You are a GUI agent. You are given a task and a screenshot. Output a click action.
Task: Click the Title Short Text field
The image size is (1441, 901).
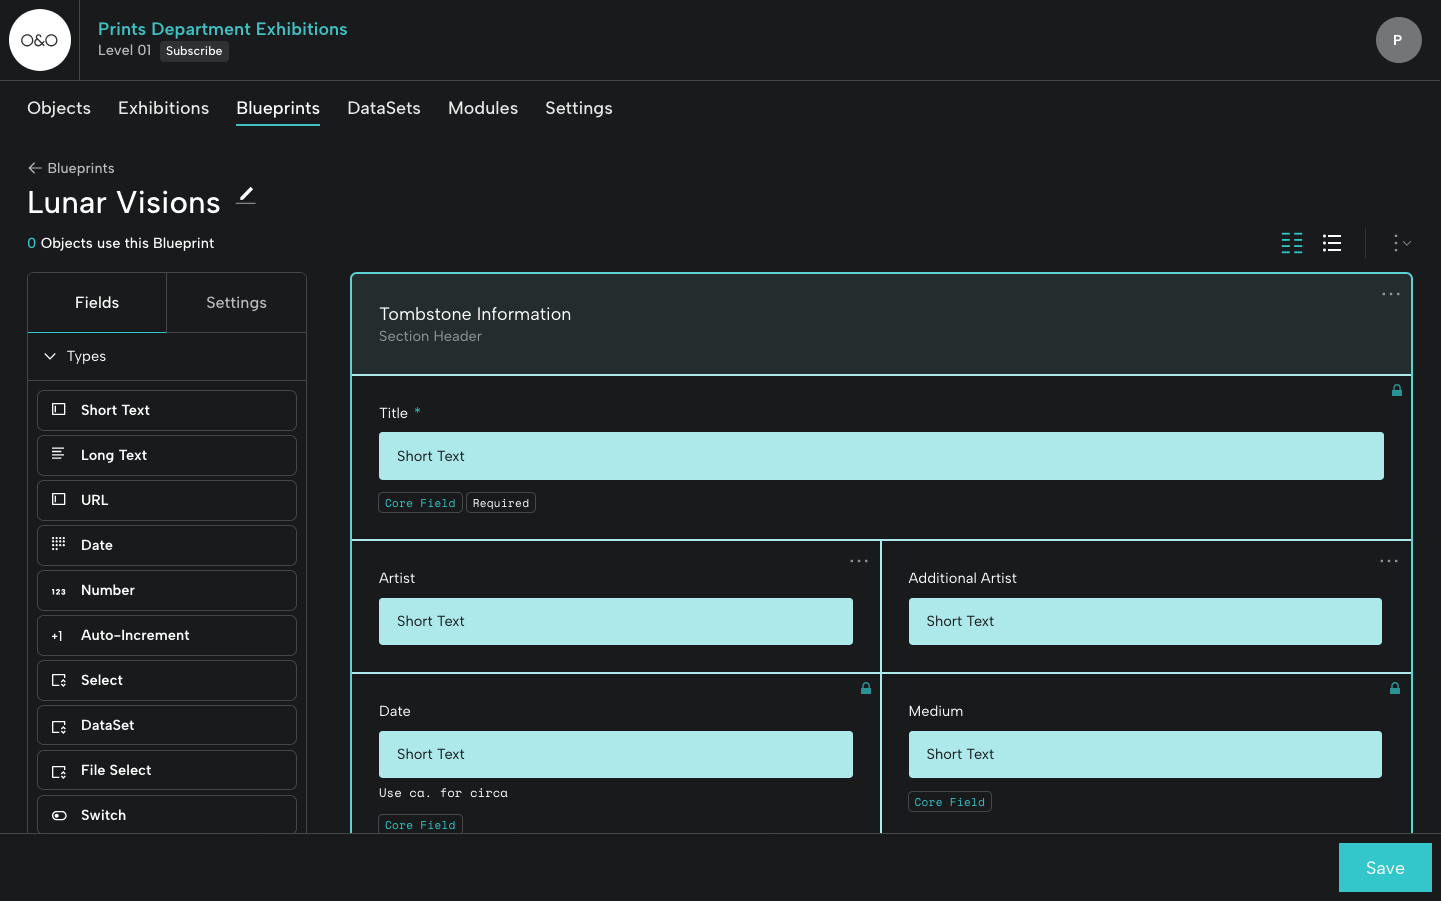[x=880, y=456]
